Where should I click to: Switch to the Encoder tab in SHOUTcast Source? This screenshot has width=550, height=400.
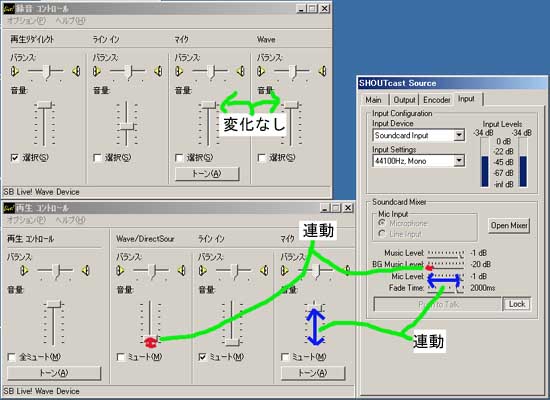pos(437,100)
